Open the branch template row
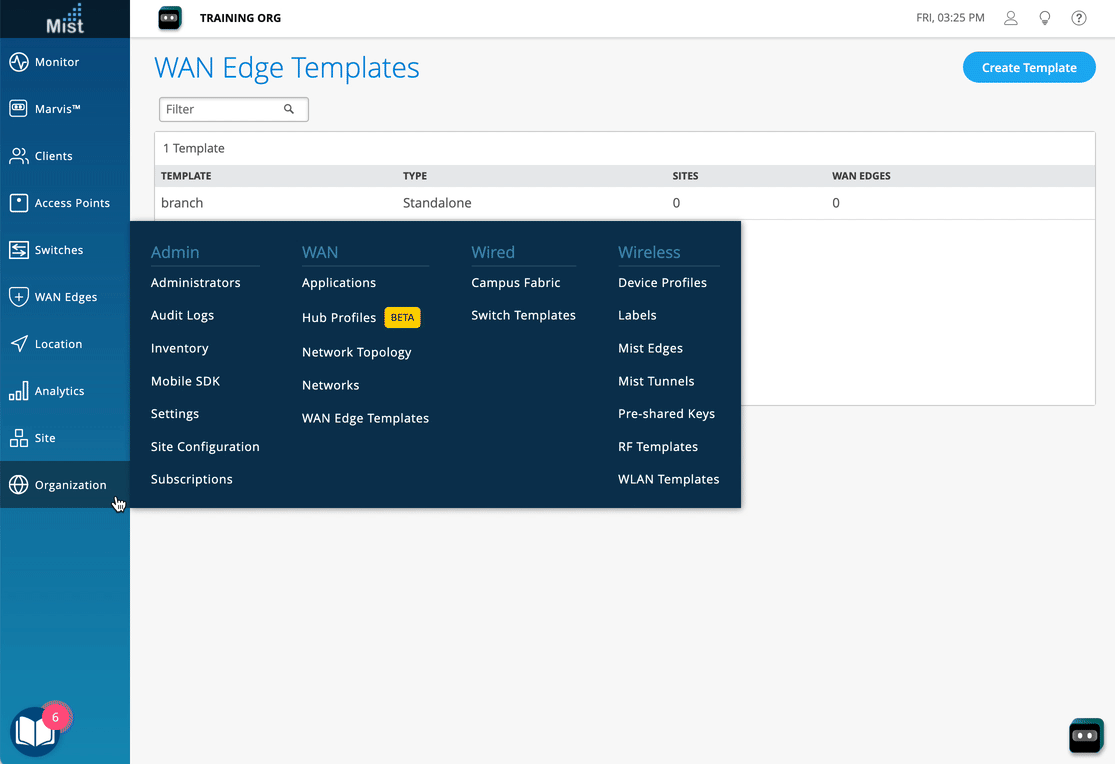 click(x=182, y=203)
